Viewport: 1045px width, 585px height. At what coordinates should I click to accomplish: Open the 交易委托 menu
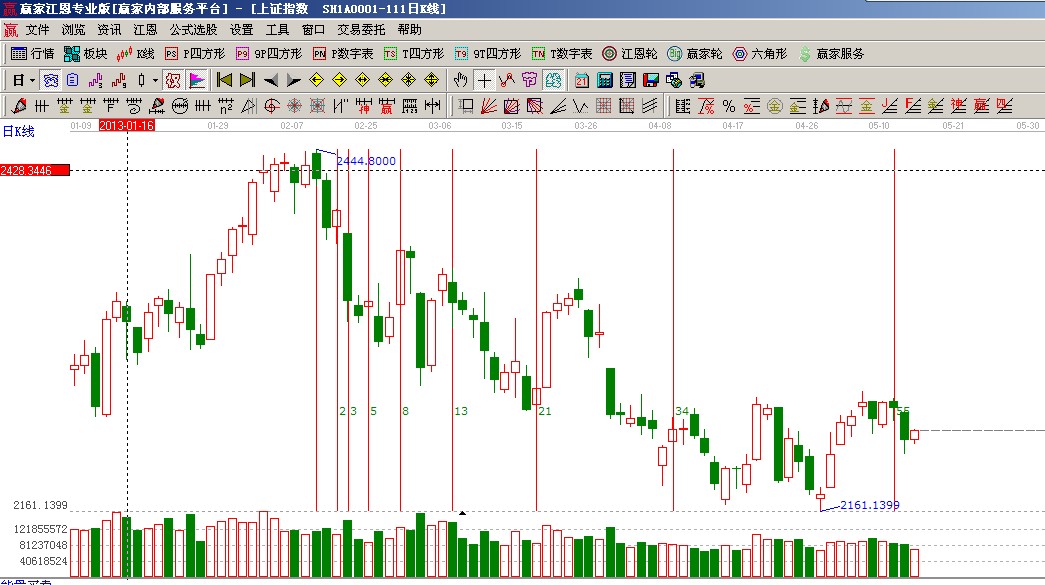point(362,30)
